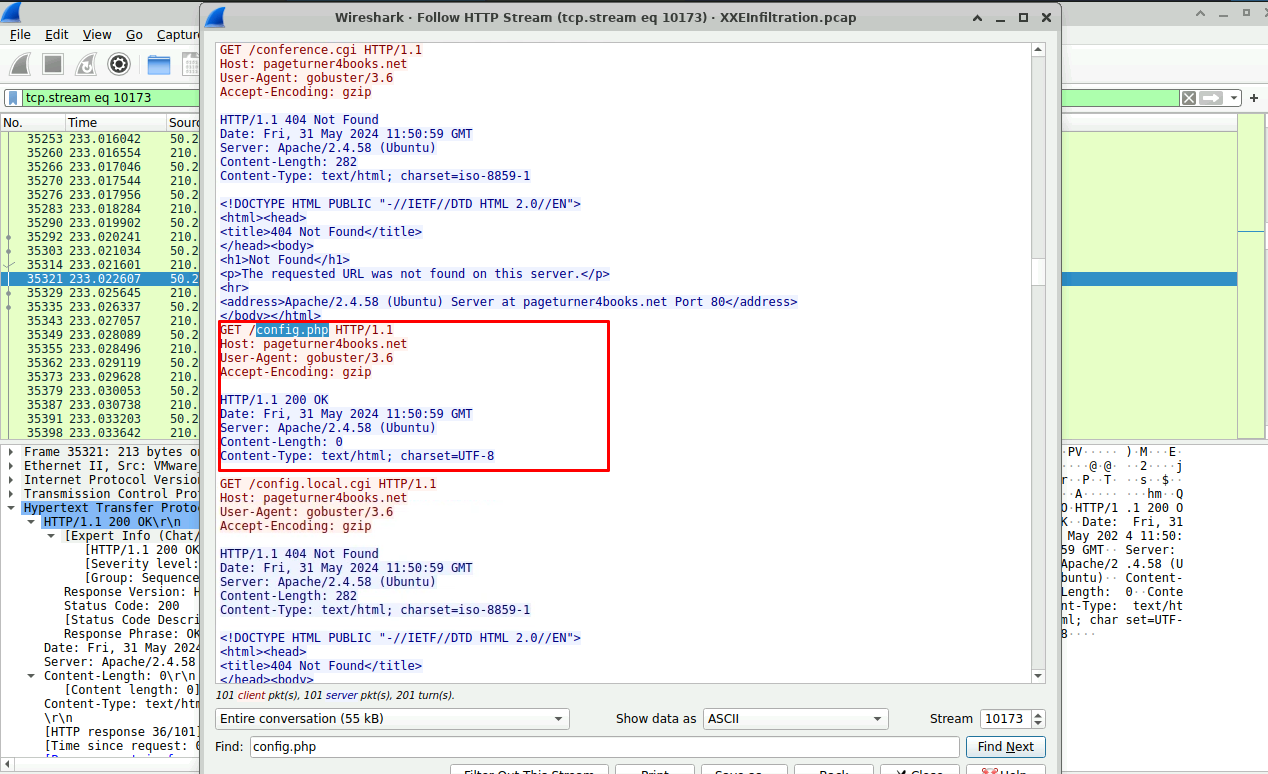The height and width of the screenshot is (774, 1268).
Task: Click the open capture file folder icon
Action: point(159,64)
